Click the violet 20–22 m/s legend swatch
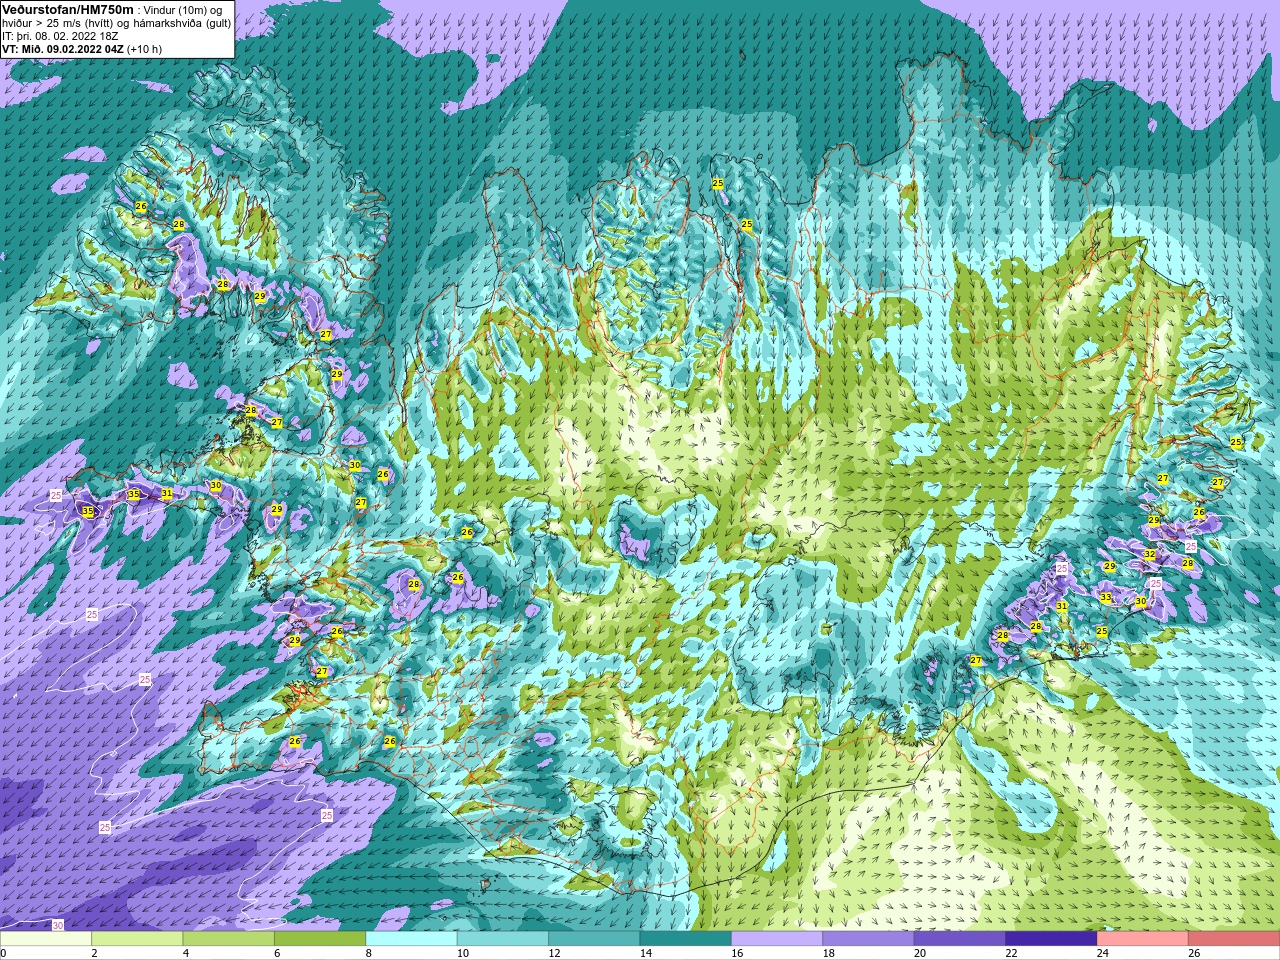Image resolution: width=1280 pixels, height=960 pixels. coord(960,939)
